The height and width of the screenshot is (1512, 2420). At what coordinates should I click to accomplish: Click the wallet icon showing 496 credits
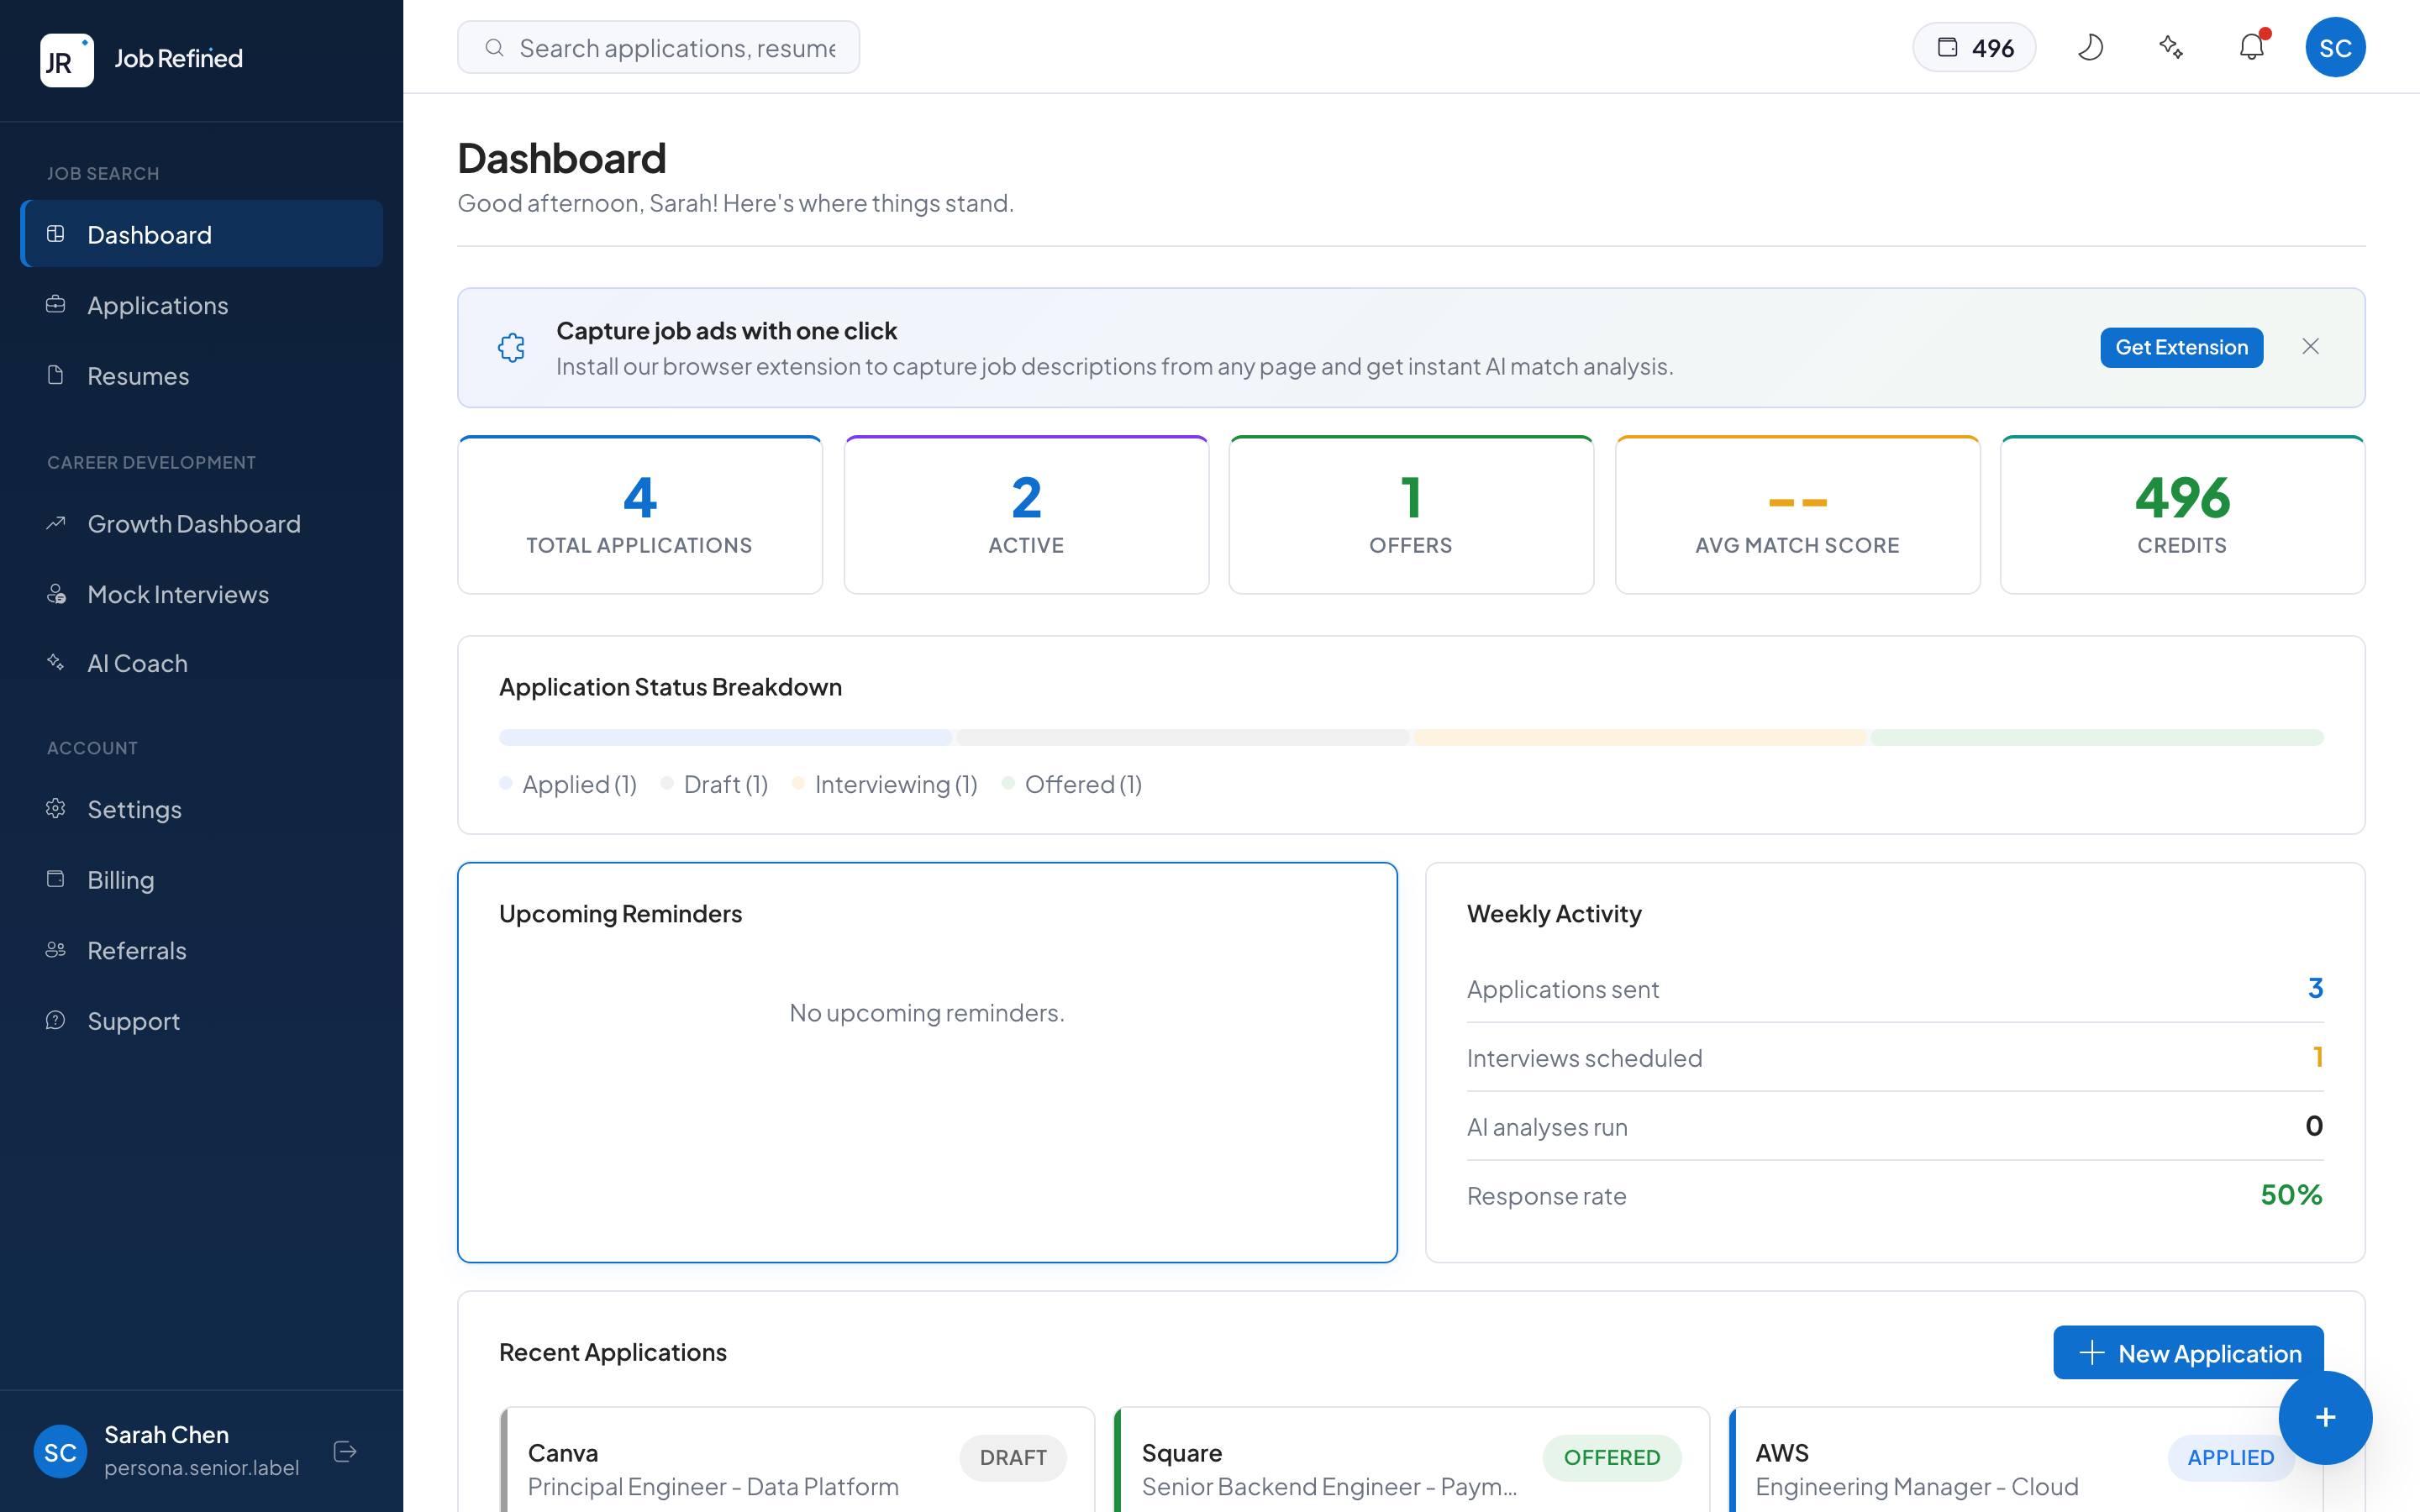point(1973,47)
